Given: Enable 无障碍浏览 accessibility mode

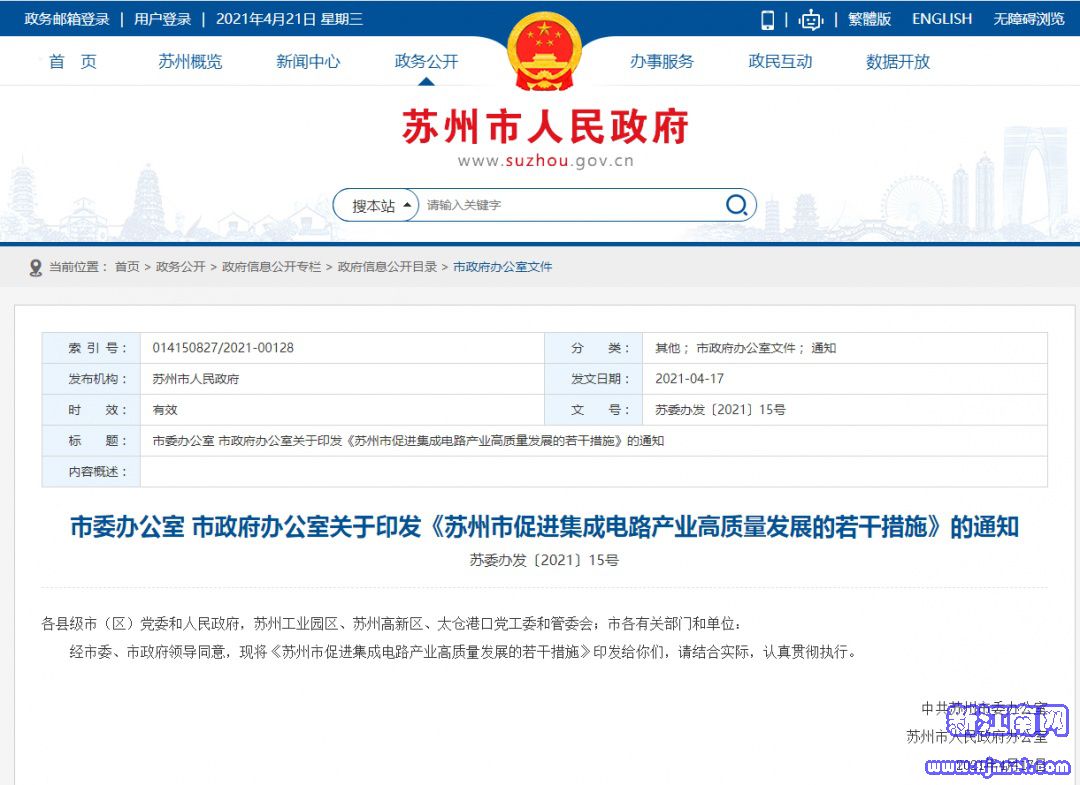Looking at the screenshot, I should [x=1028, y=19].
